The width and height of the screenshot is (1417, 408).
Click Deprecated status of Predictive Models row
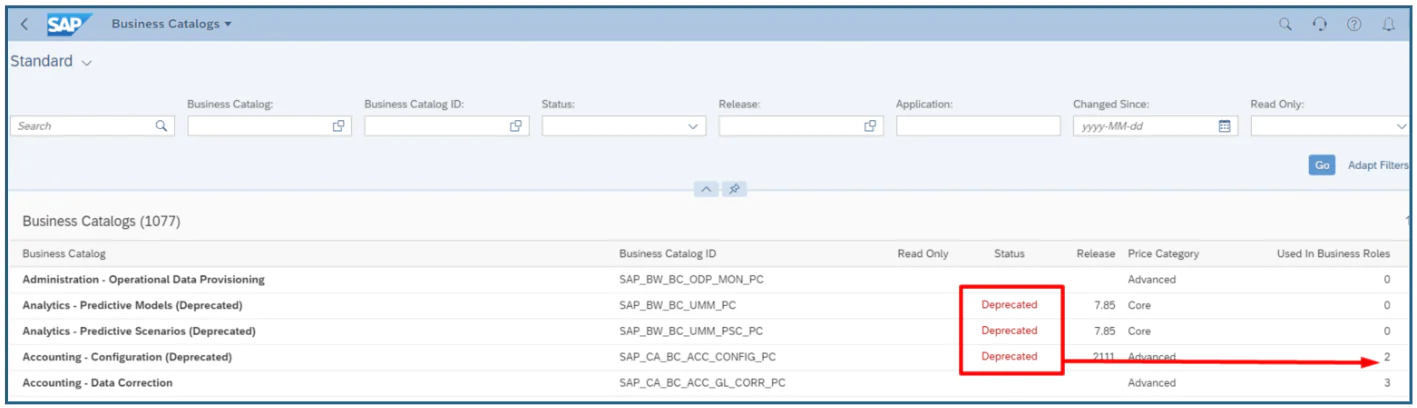[1009, 305]
